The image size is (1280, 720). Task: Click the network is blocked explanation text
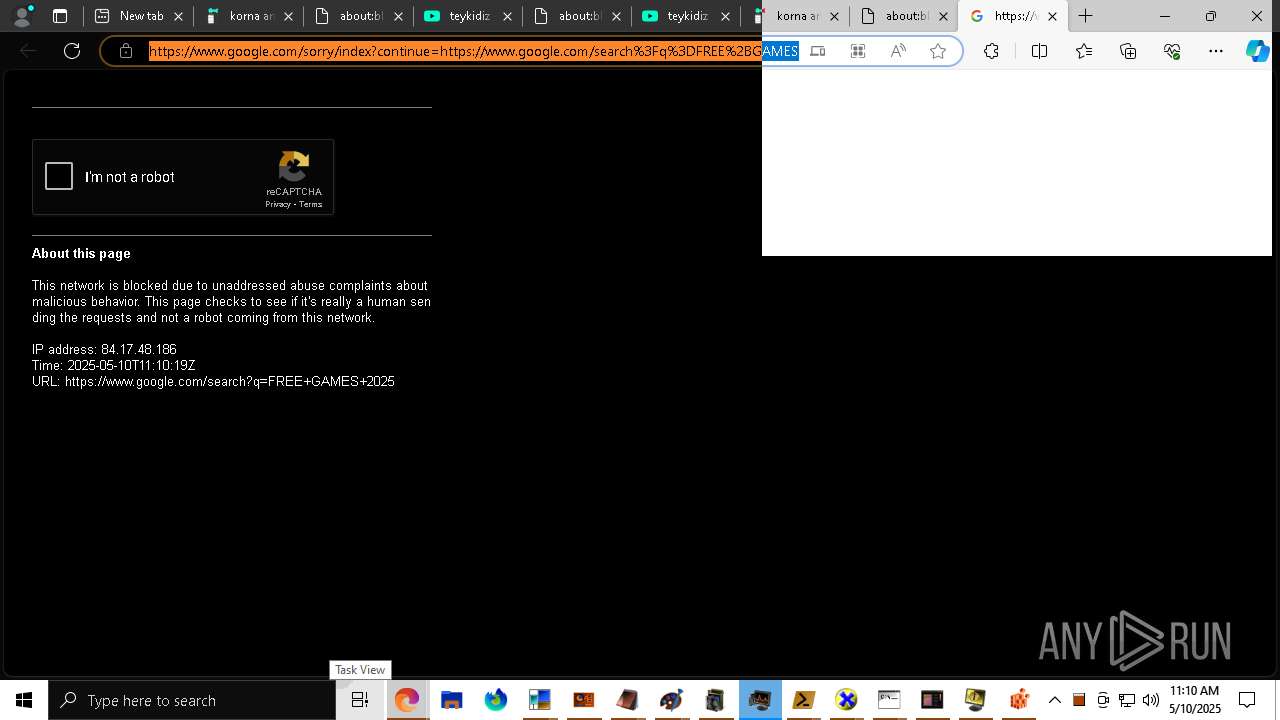231,301
